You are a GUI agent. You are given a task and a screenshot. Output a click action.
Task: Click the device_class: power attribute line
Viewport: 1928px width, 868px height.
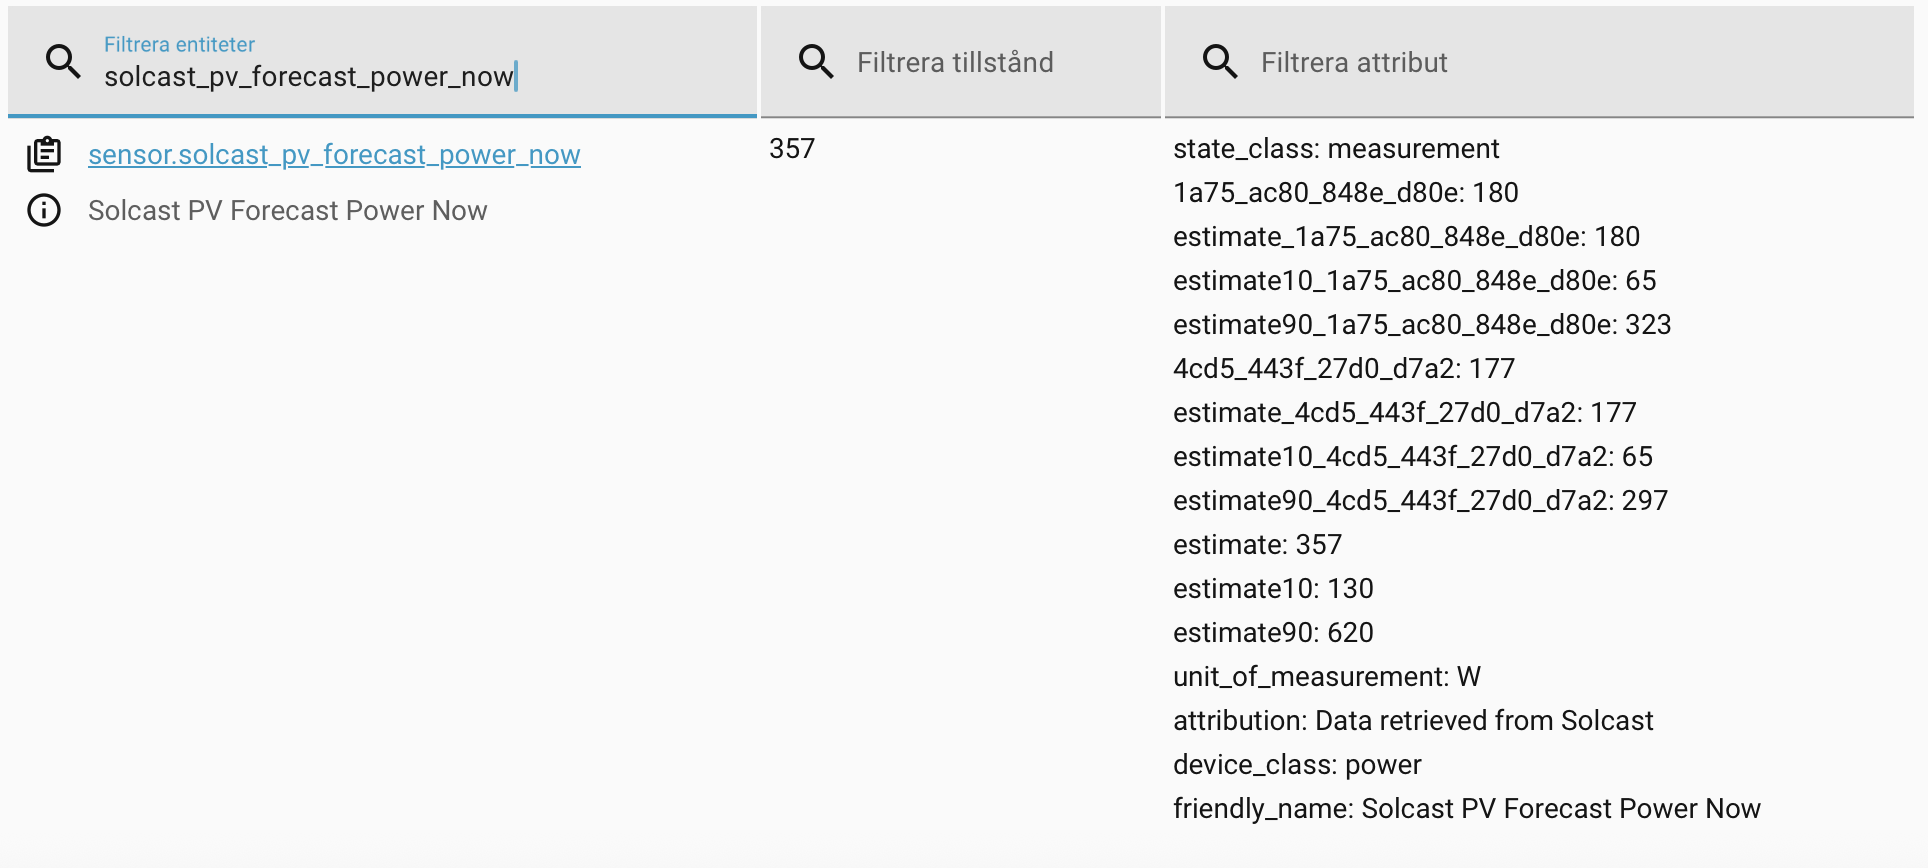[1297, 765]
